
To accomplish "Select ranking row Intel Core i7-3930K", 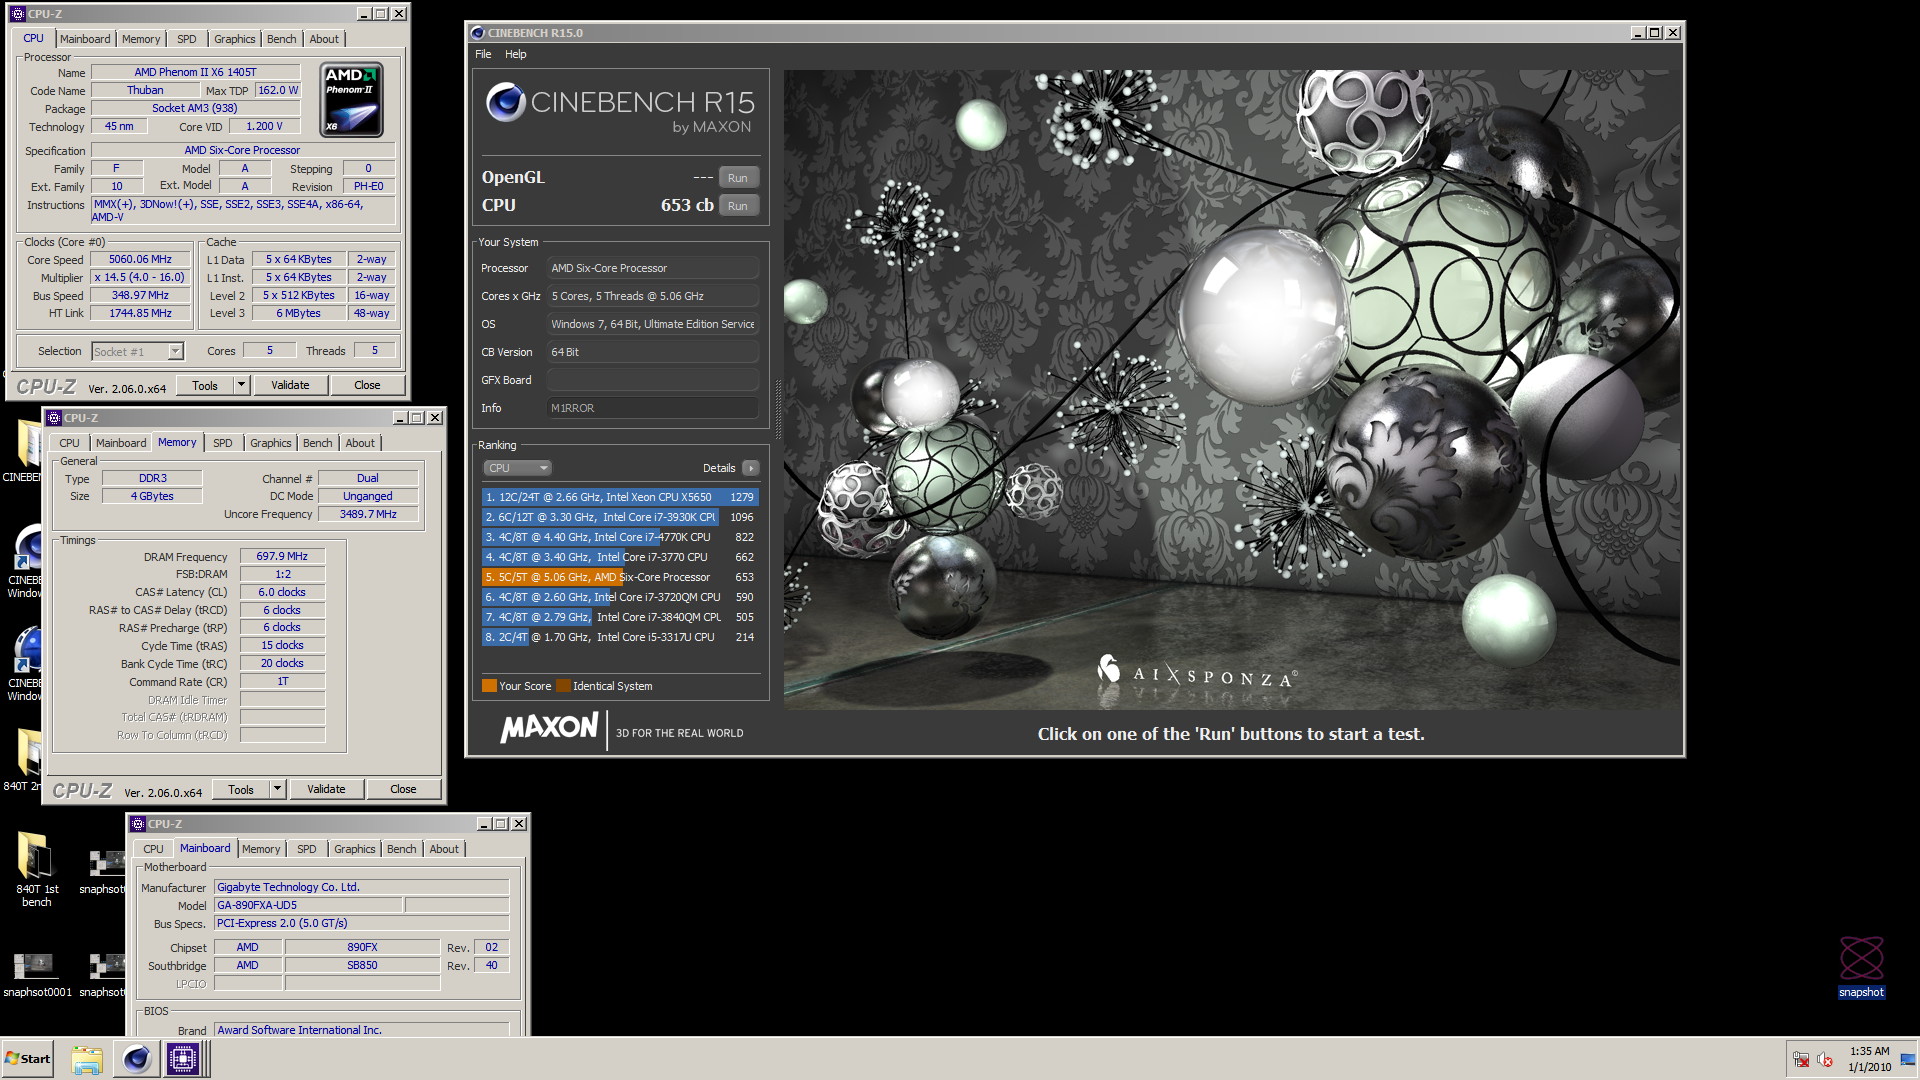I will click(620, 517).
